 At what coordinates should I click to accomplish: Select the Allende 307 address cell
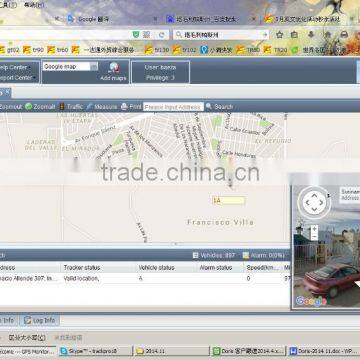coord(29,278)
